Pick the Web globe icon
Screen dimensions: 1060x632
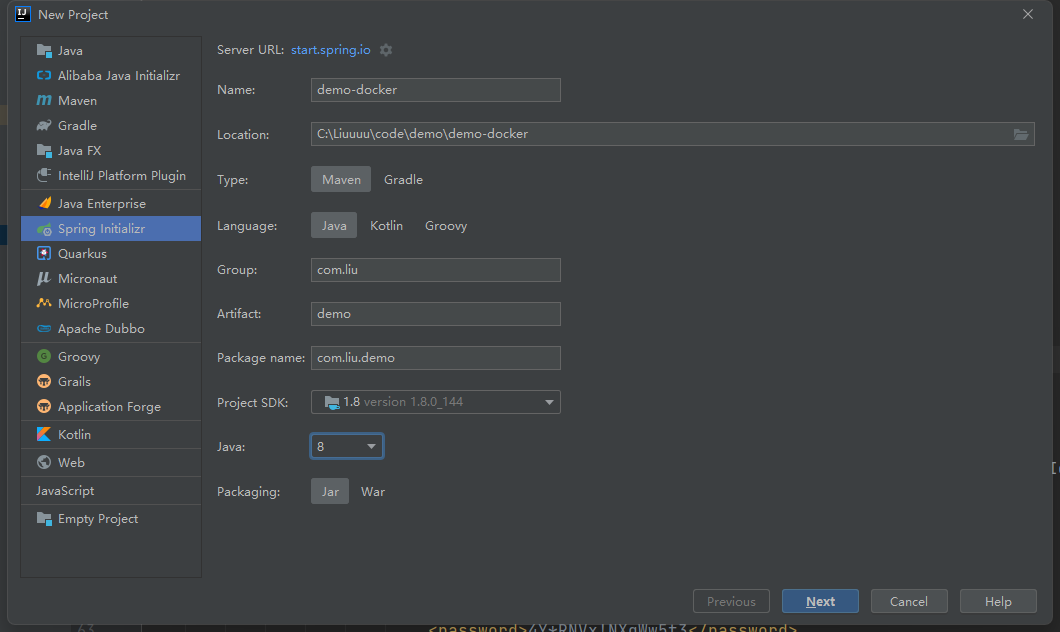pyautogui.click(x=44, y=462)
